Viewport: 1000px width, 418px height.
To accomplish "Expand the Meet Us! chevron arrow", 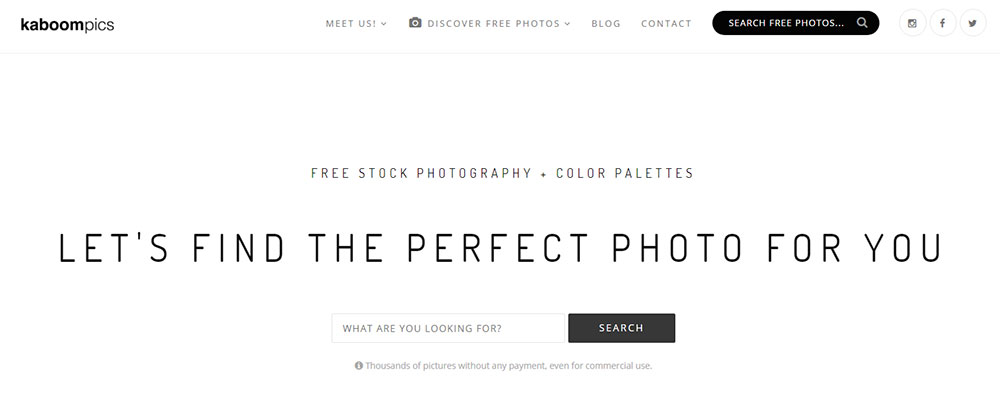I will click(x=384, y=24).
